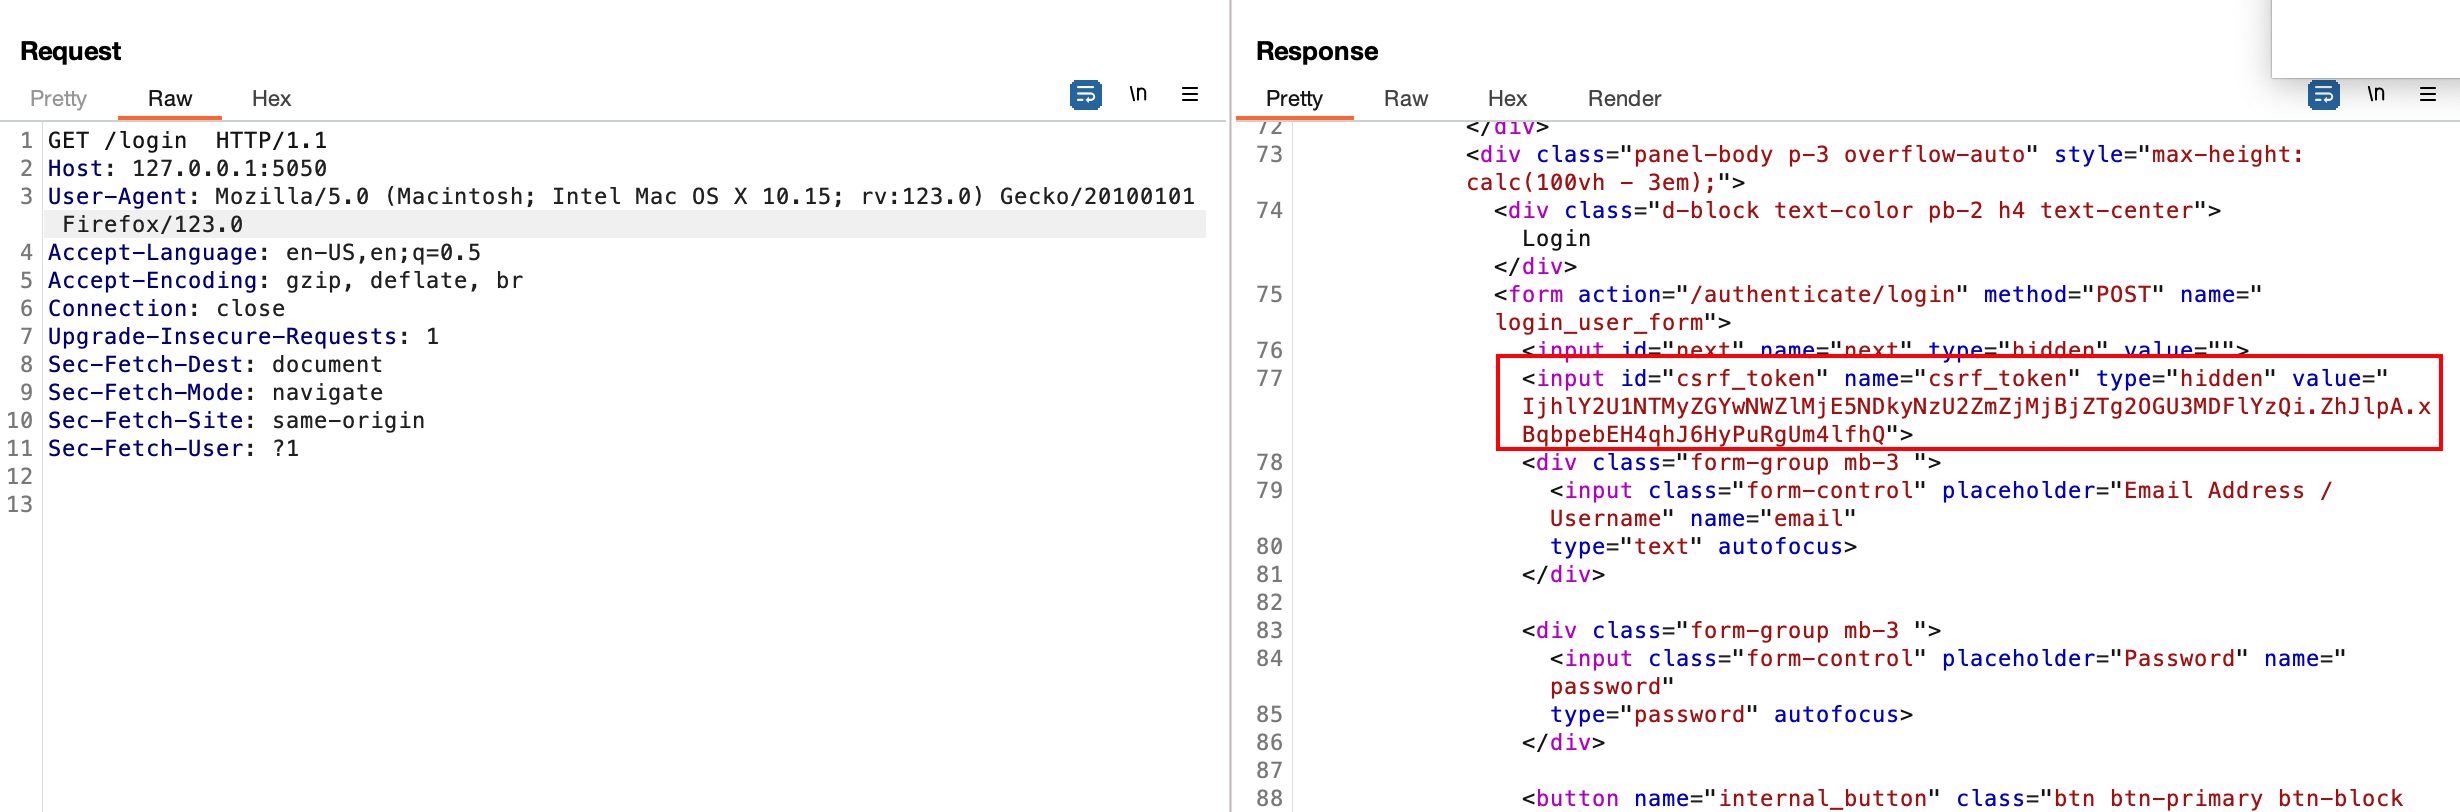
Task: Toggle word wrap icon in Response panel
Action: point(2323,94)
